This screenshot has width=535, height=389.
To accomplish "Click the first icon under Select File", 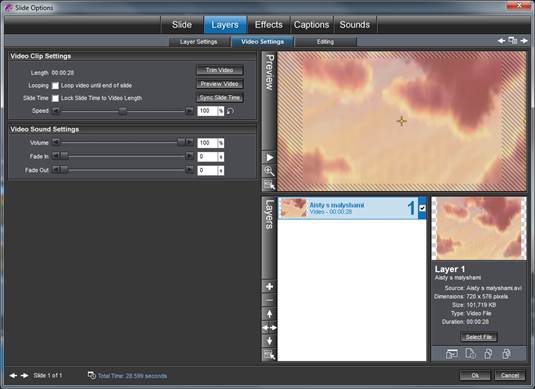I will pyautogui.click(x=452, y=354).
